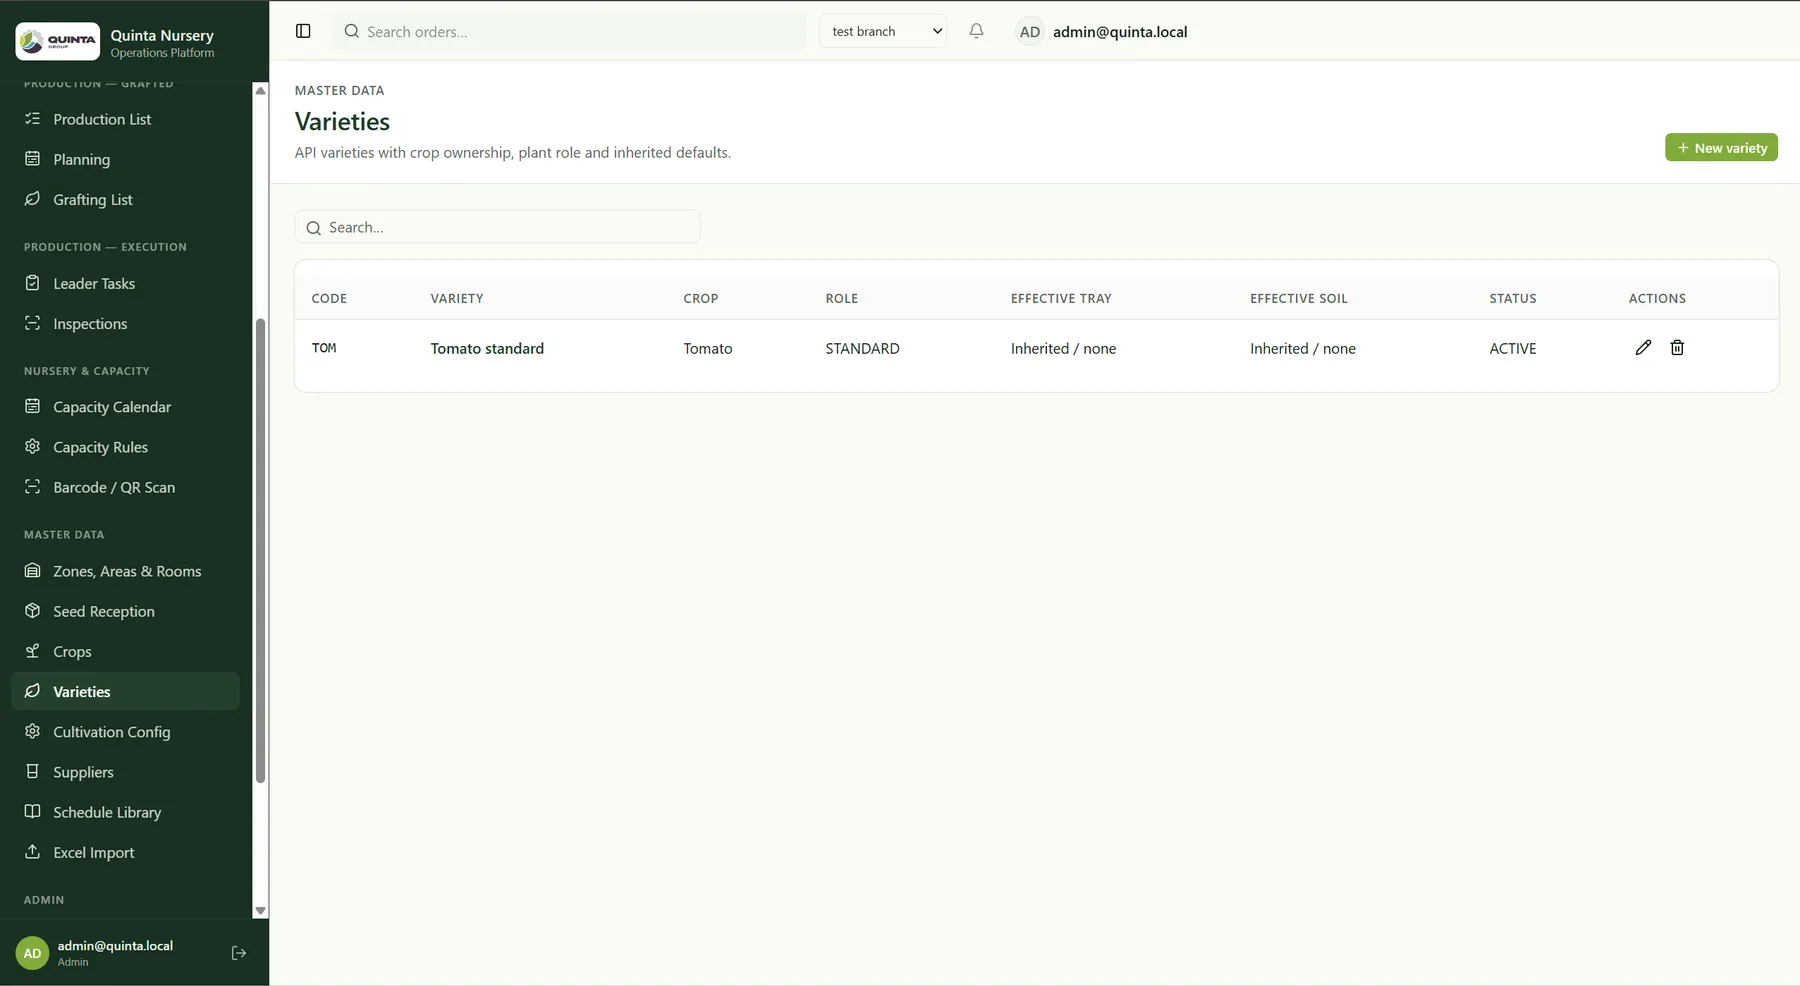Select Varieties in sidebar
This screenshot has width=1800, height=986.
[x=125, y=691]
